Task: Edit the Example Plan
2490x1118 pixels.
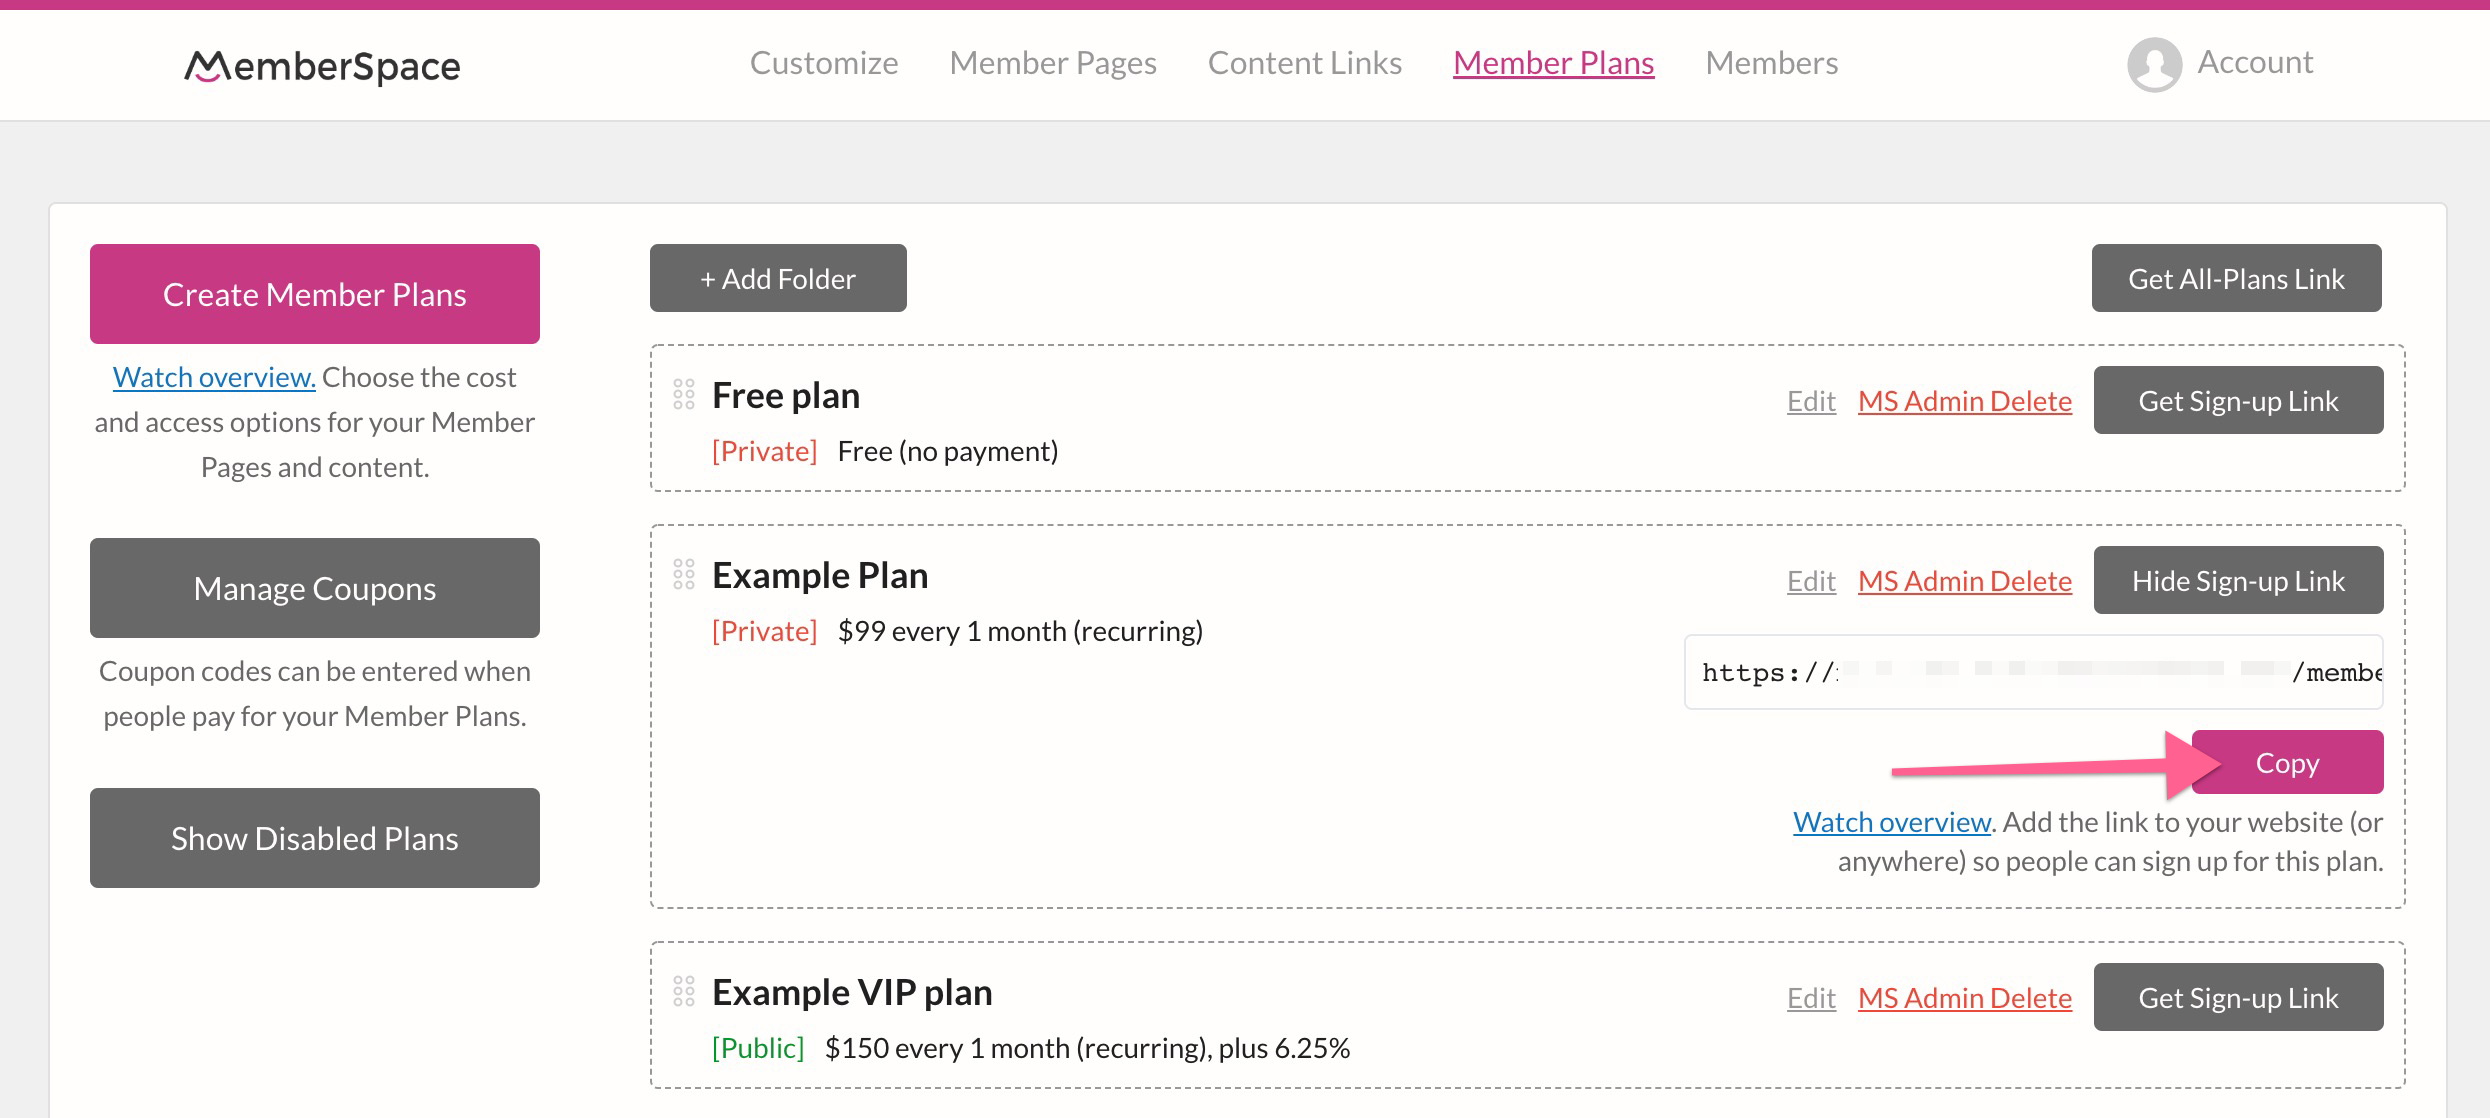Action: (1810, 580)
